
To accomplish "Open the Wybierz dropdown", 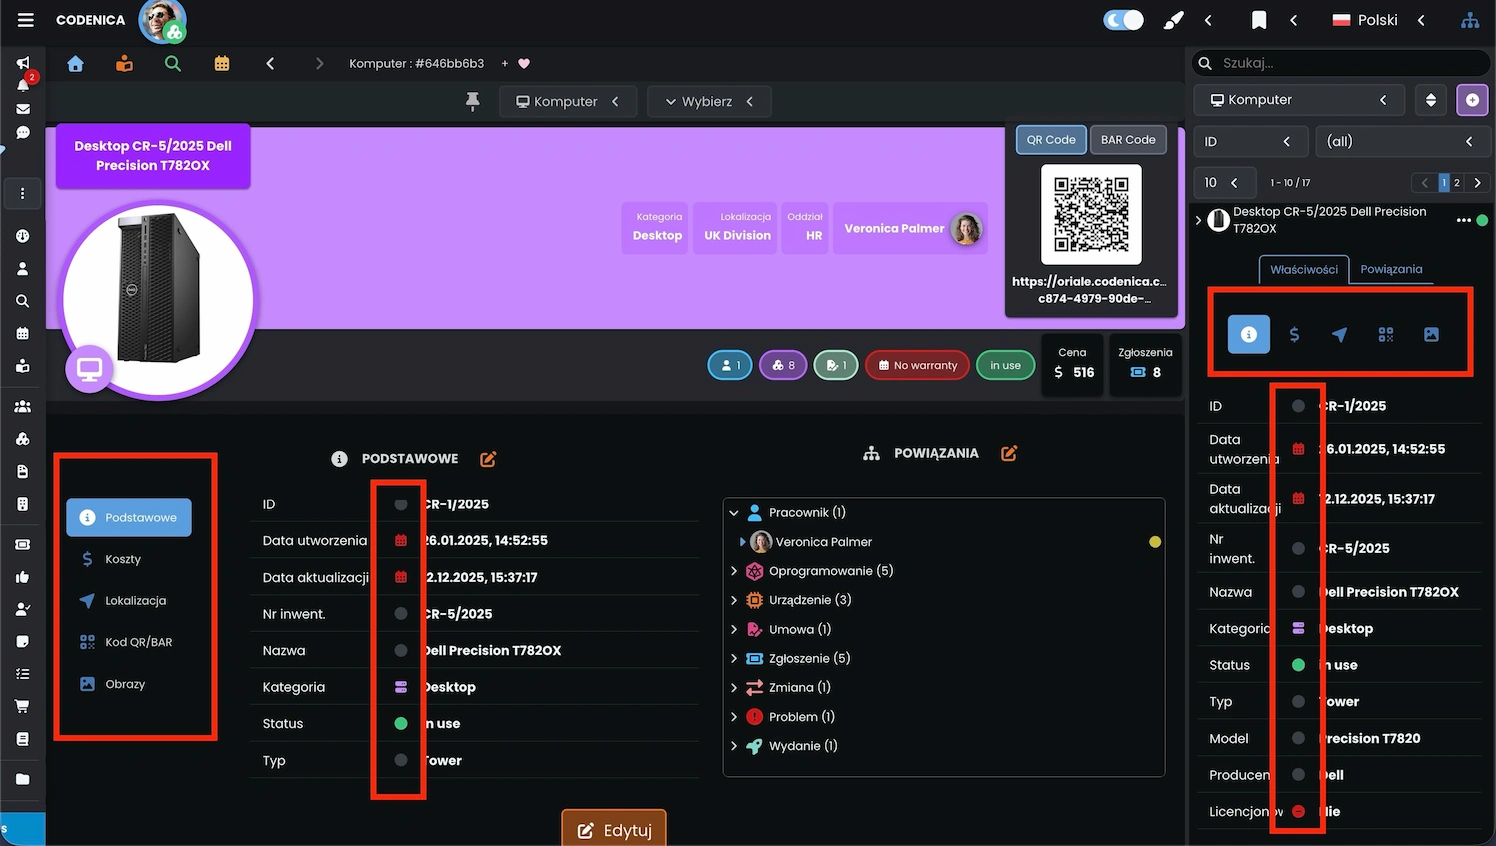I will (x=709, y=101).
